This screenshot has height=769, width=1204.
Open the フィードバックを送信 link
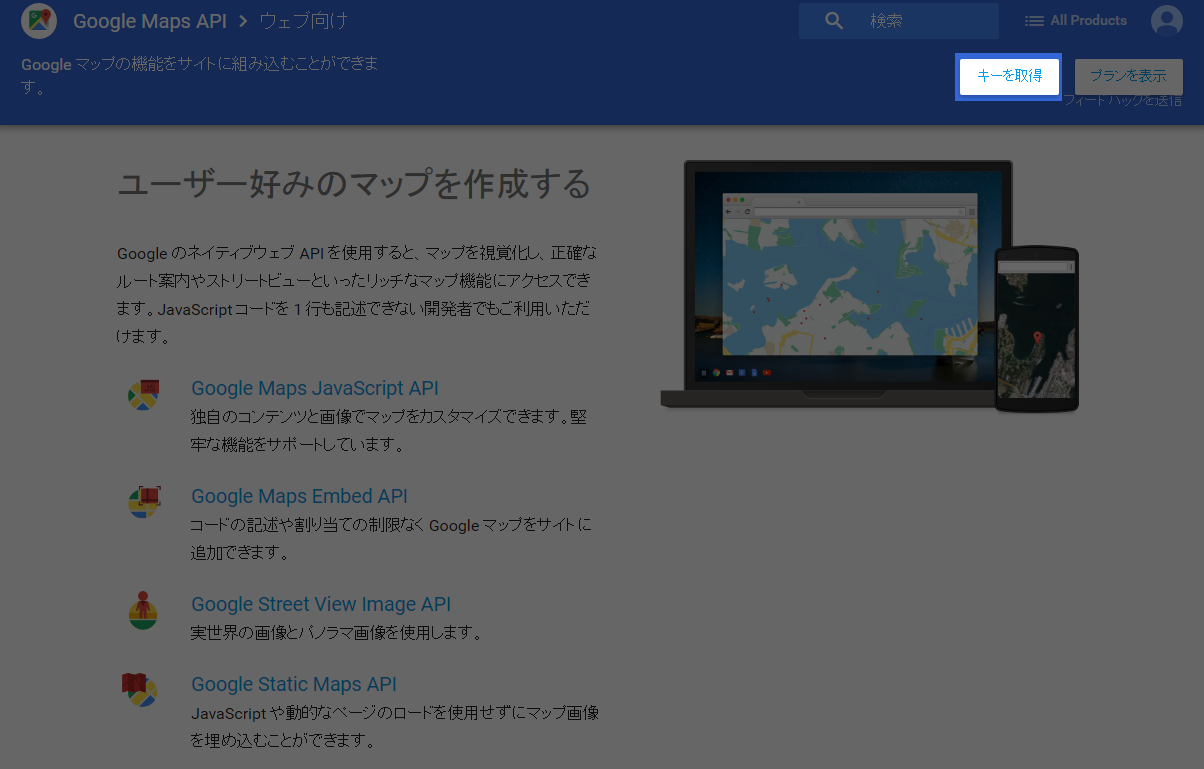tap(1124, 99)
